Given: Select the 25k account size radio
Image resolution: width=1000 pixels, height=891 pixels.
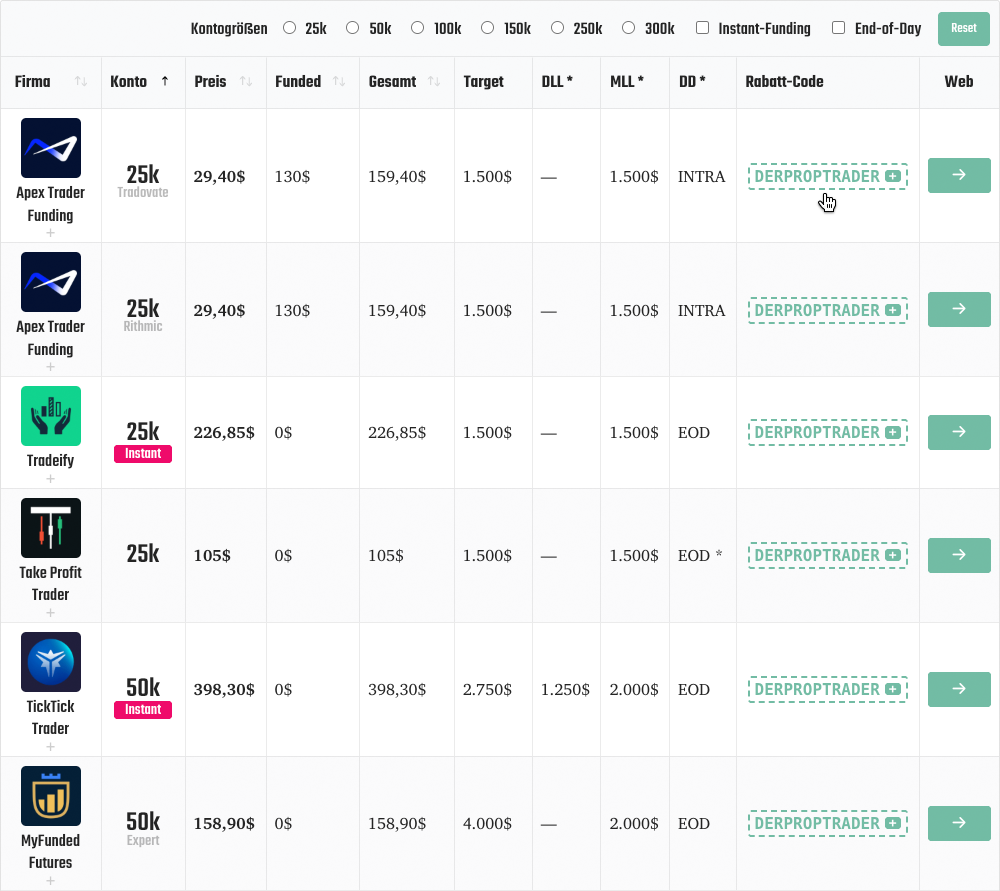Looking at the screenshot, I should click(x=290, y=28).
